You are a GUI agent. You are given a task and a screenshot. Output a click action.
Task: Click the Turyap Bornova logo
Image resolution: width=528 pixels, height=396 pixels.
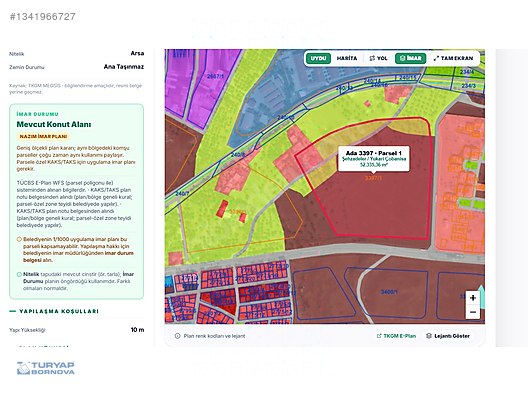point(46,368)
